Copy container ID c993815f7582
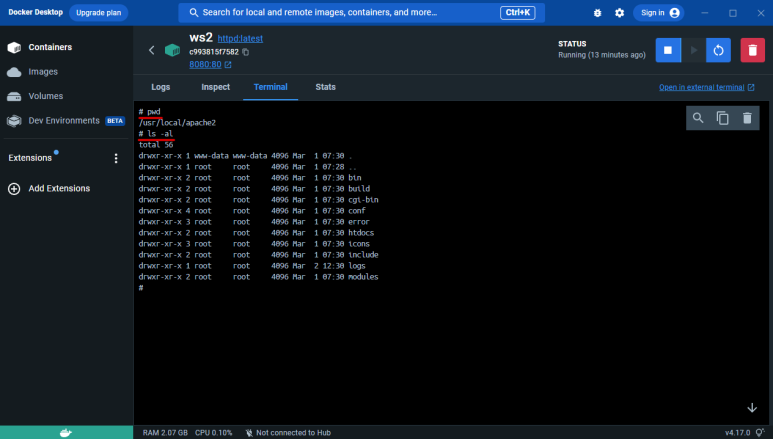Screen dimensions: 773x439 tap(246, 52)
